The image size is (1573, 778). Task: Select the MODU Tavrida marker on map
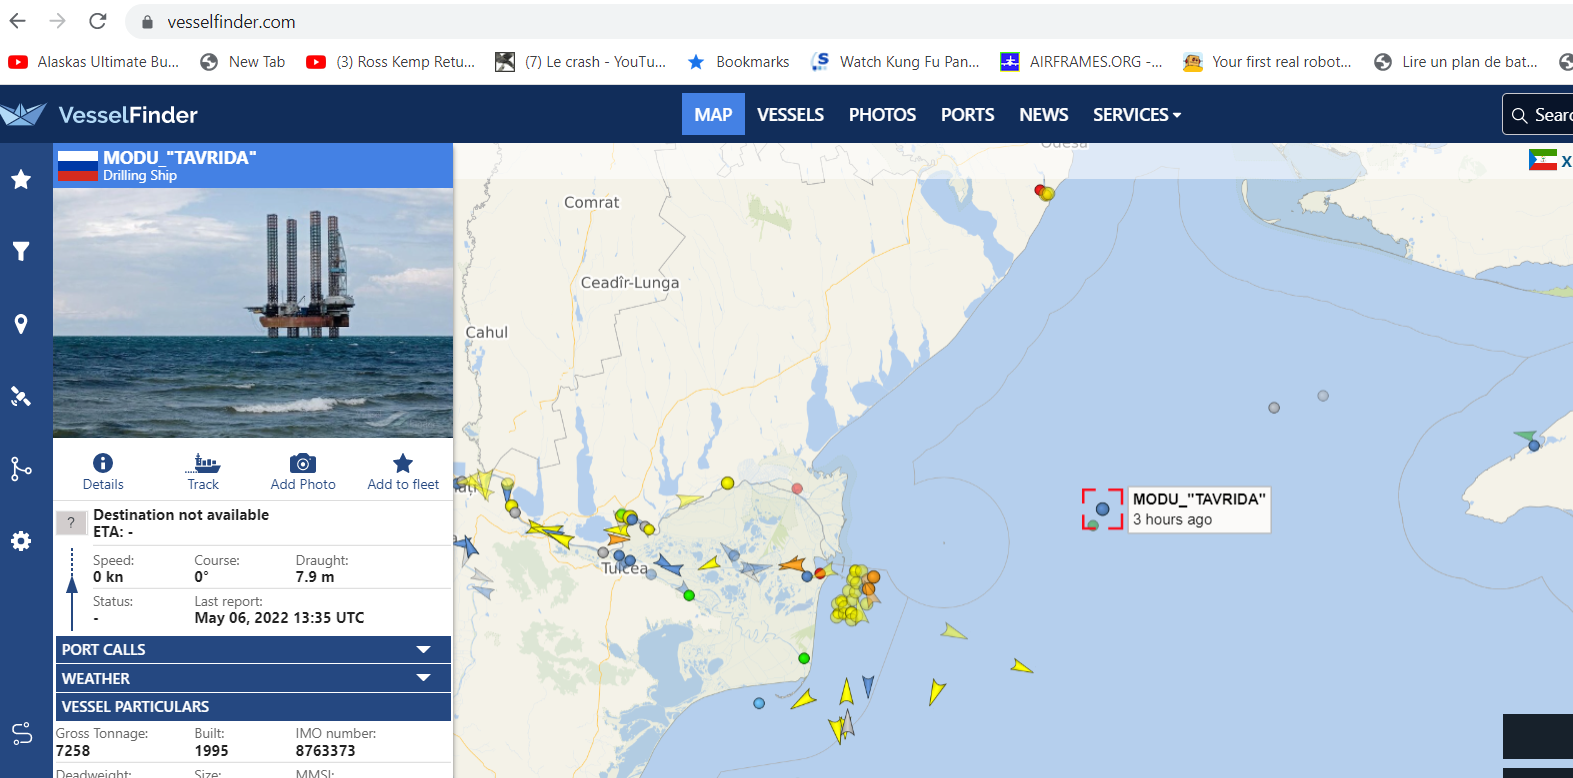[x=1102, y=509]
